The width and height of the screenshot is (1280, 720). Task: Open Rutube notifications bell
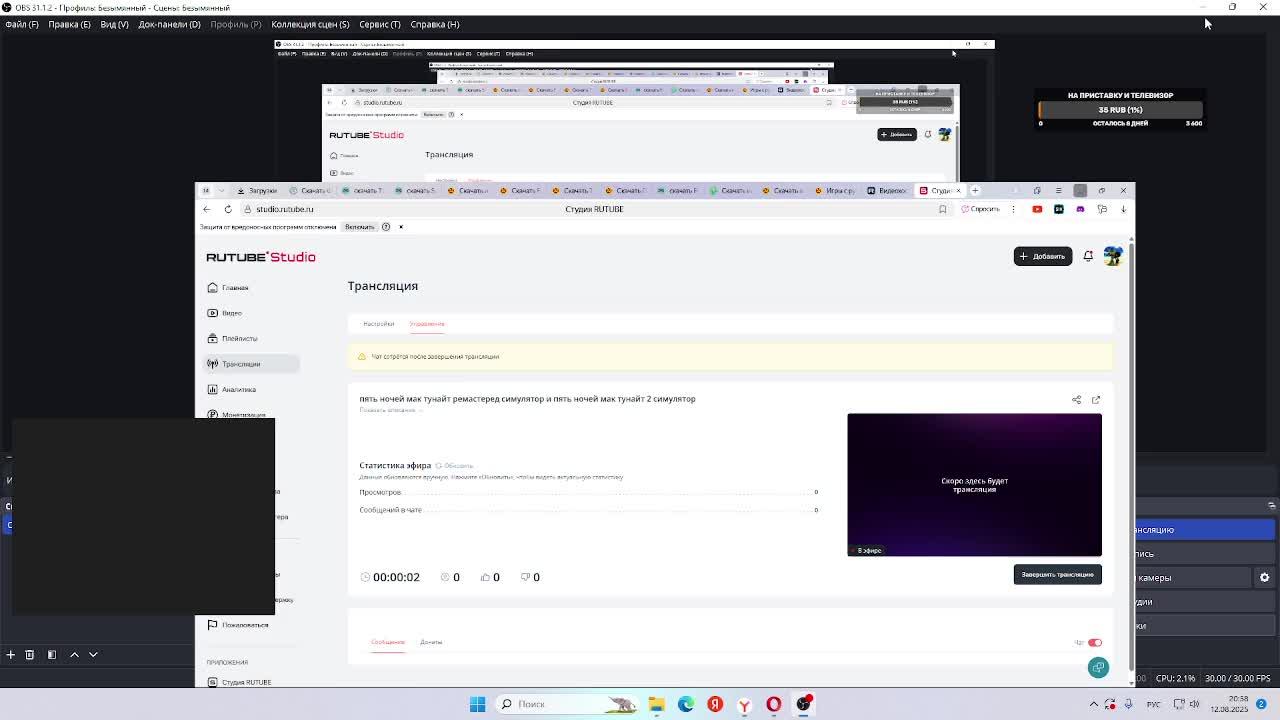(1088, 256)
